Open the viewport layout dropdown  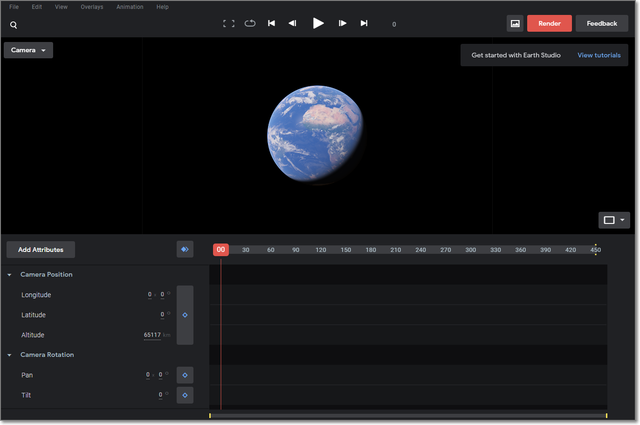tap(614, 220)
